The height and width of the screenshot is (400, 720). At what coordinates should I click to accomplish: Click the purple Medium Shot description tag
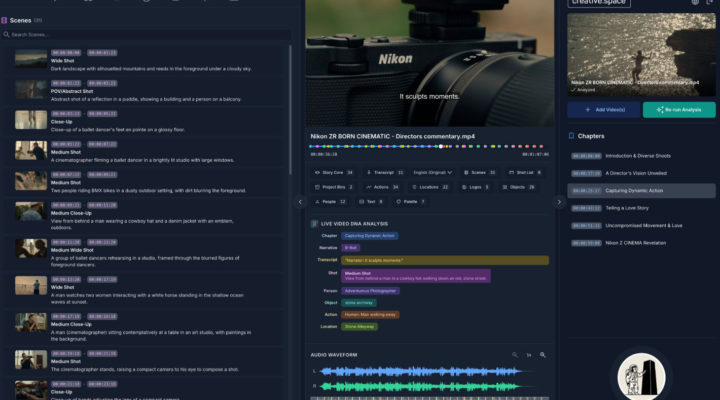[416, 276]
